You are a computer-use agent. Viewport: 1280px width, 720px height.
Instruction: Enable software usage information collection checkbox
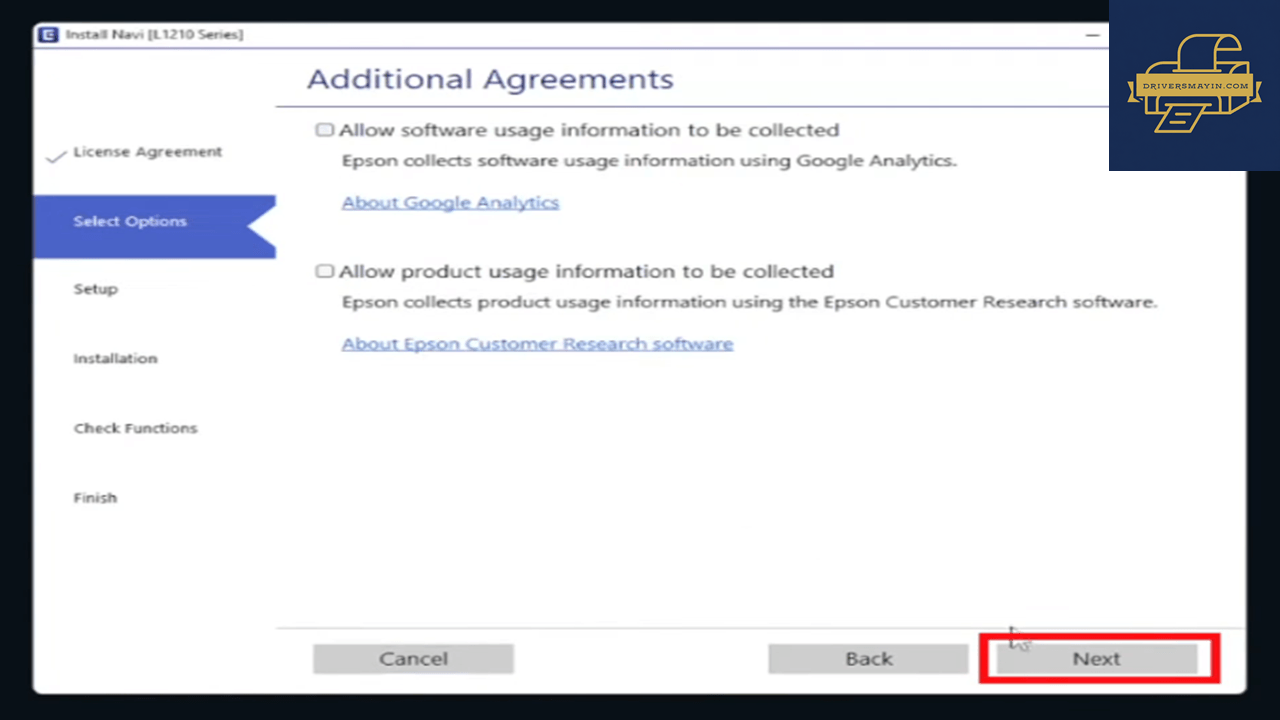[324, 130]
